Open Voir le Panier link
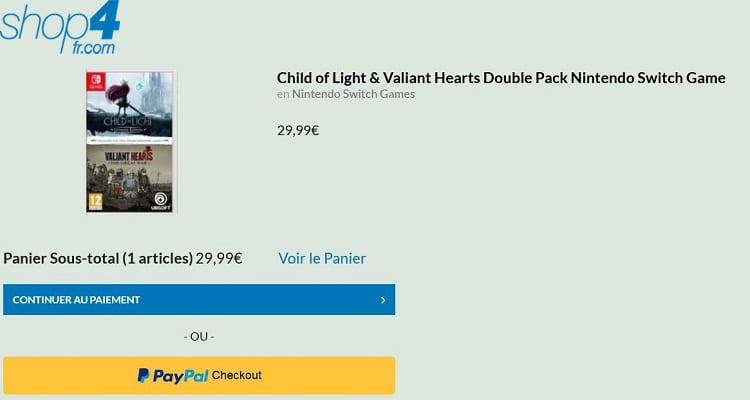Screen dimensions: 750x400 point(322,258)
